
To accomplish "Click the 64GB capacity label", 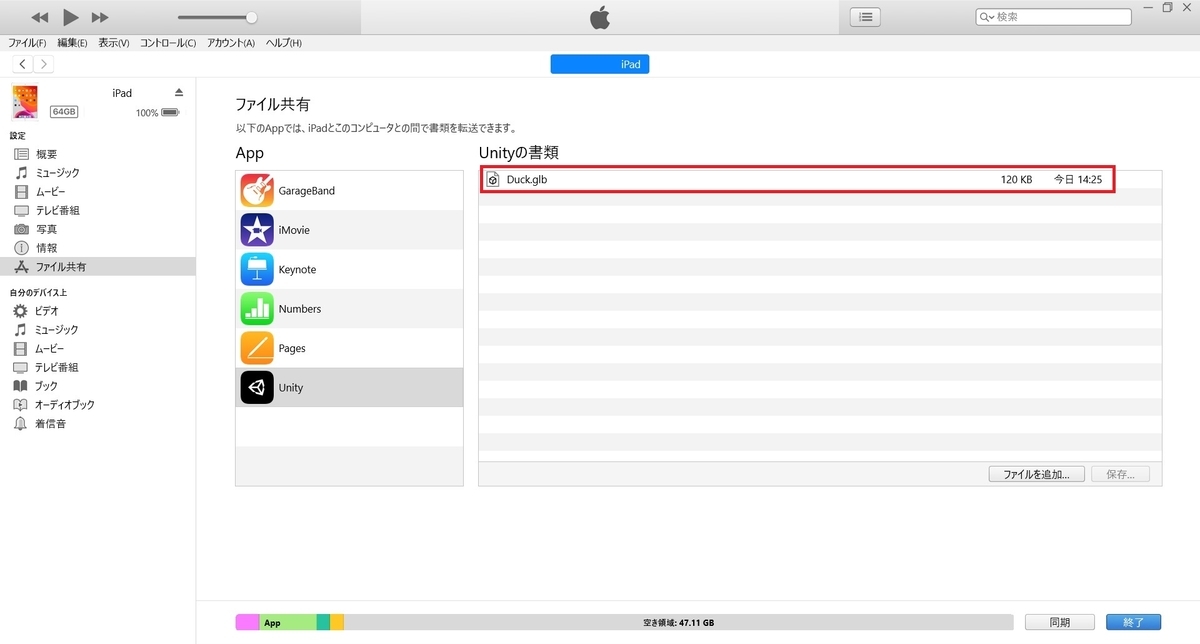I will pyautogui.click(x=64, y=112).
